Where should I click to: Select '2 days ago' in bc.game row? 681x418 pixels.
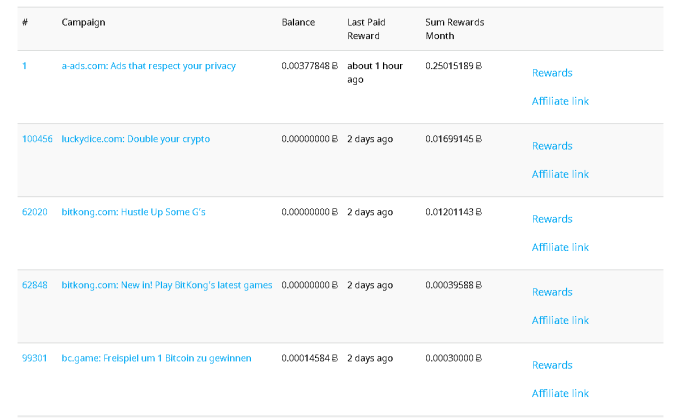point(370,358)
